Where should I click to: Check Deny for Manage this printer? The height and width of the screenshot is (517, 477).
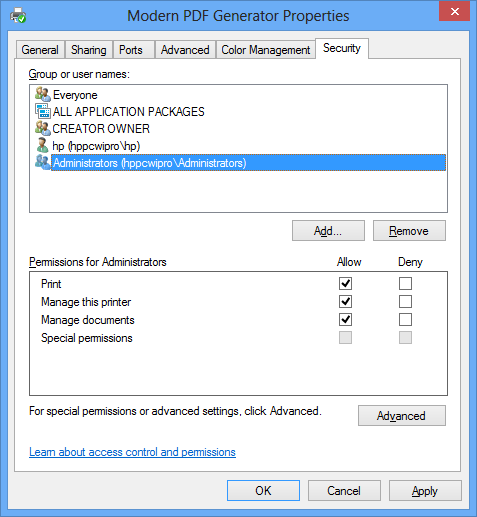click(x=405, y=301)
